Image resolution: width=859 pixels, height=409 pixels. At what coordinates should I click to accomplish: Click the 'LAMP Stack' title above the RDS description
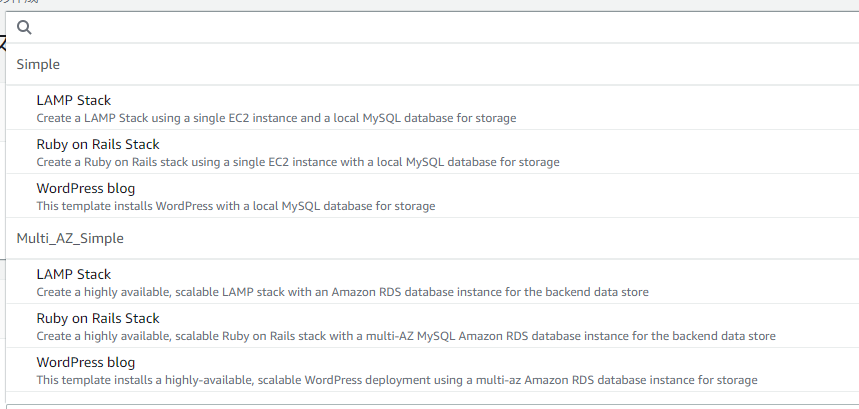73,274
